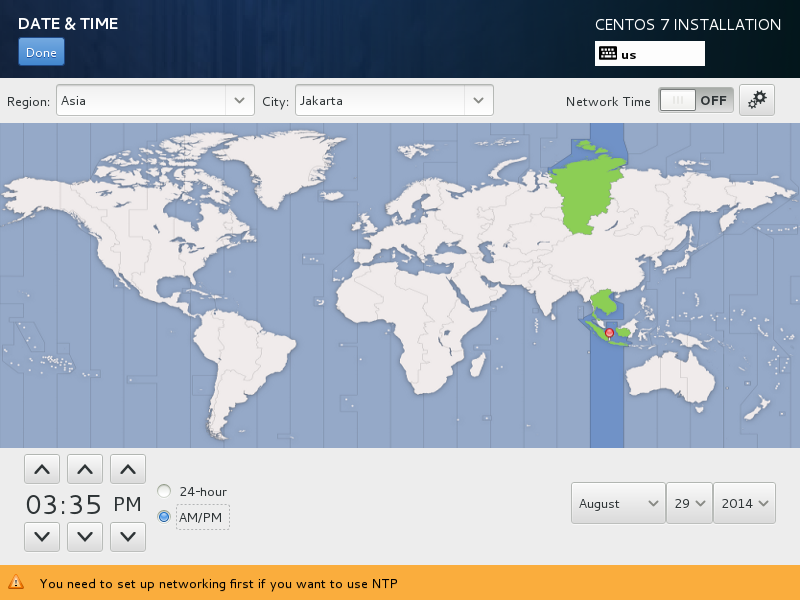Open the month dropdown showing August
The image size is (800, 600).
[618, 503]
